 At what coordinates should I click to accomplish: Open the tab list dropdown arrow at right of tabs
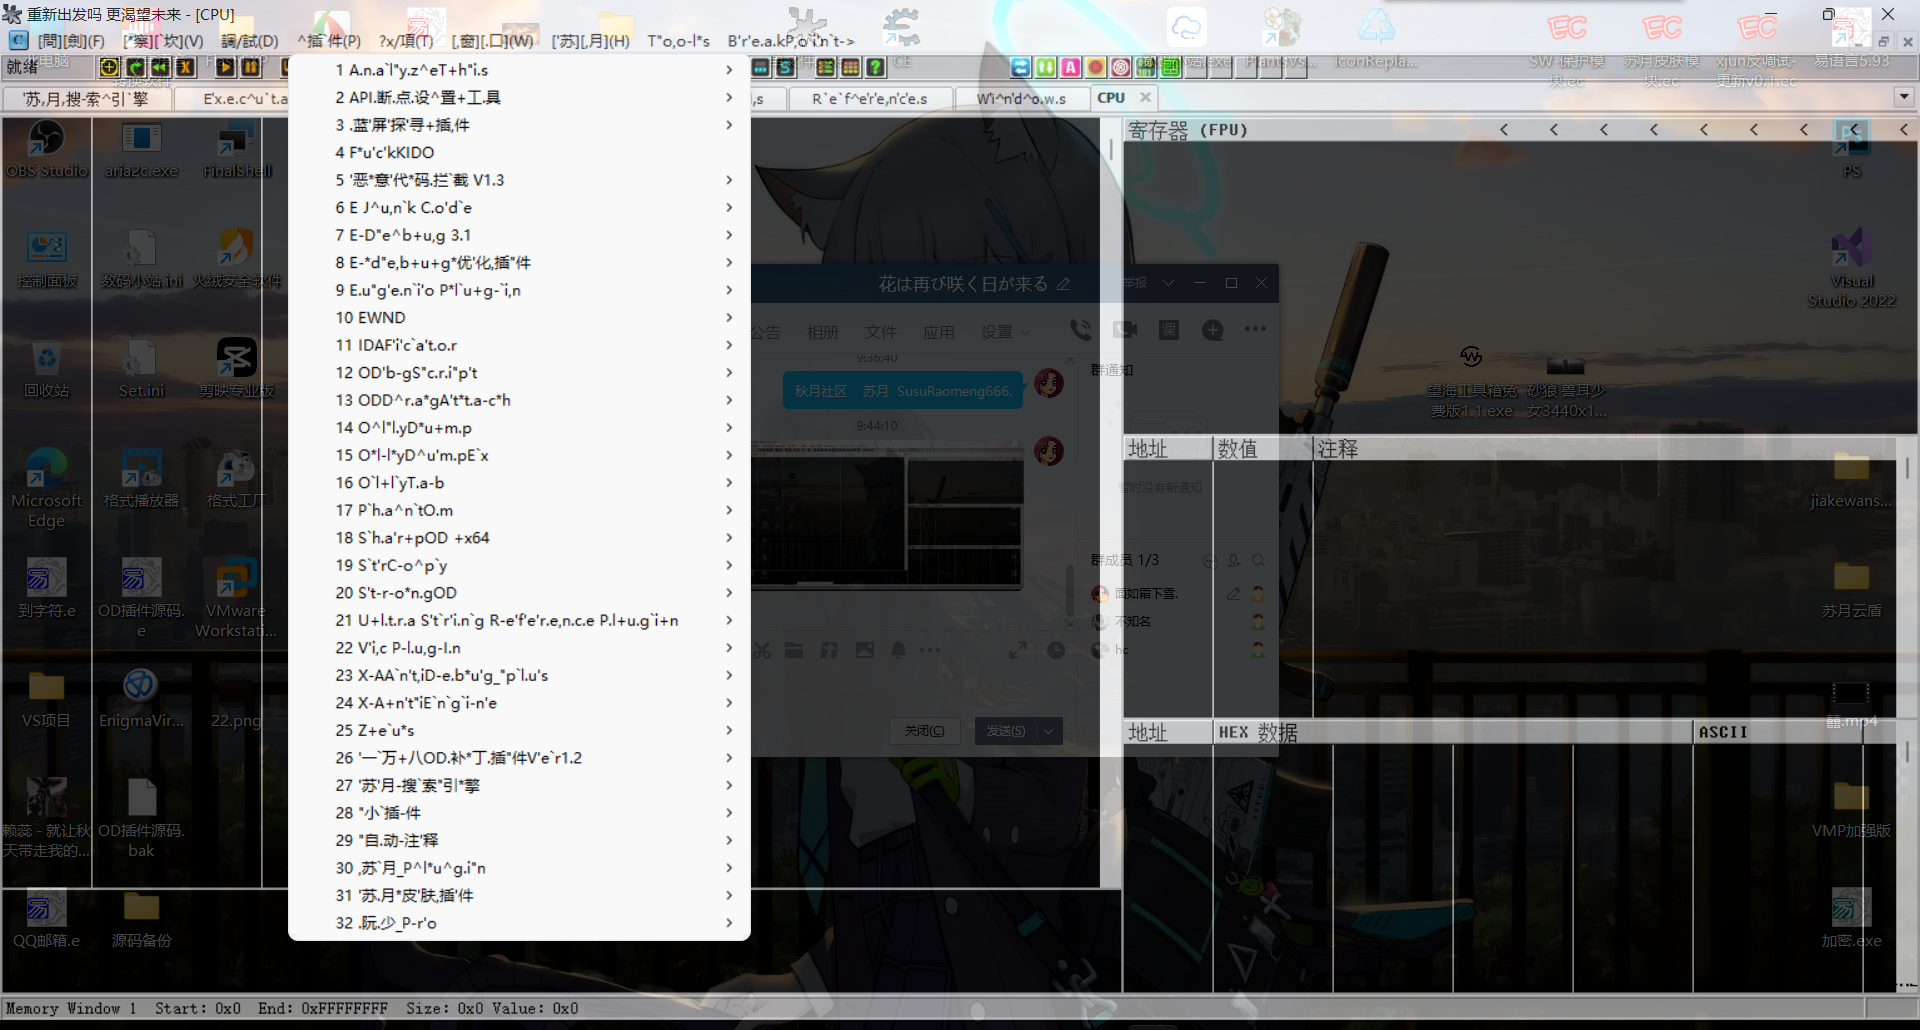pos(1903,97)
